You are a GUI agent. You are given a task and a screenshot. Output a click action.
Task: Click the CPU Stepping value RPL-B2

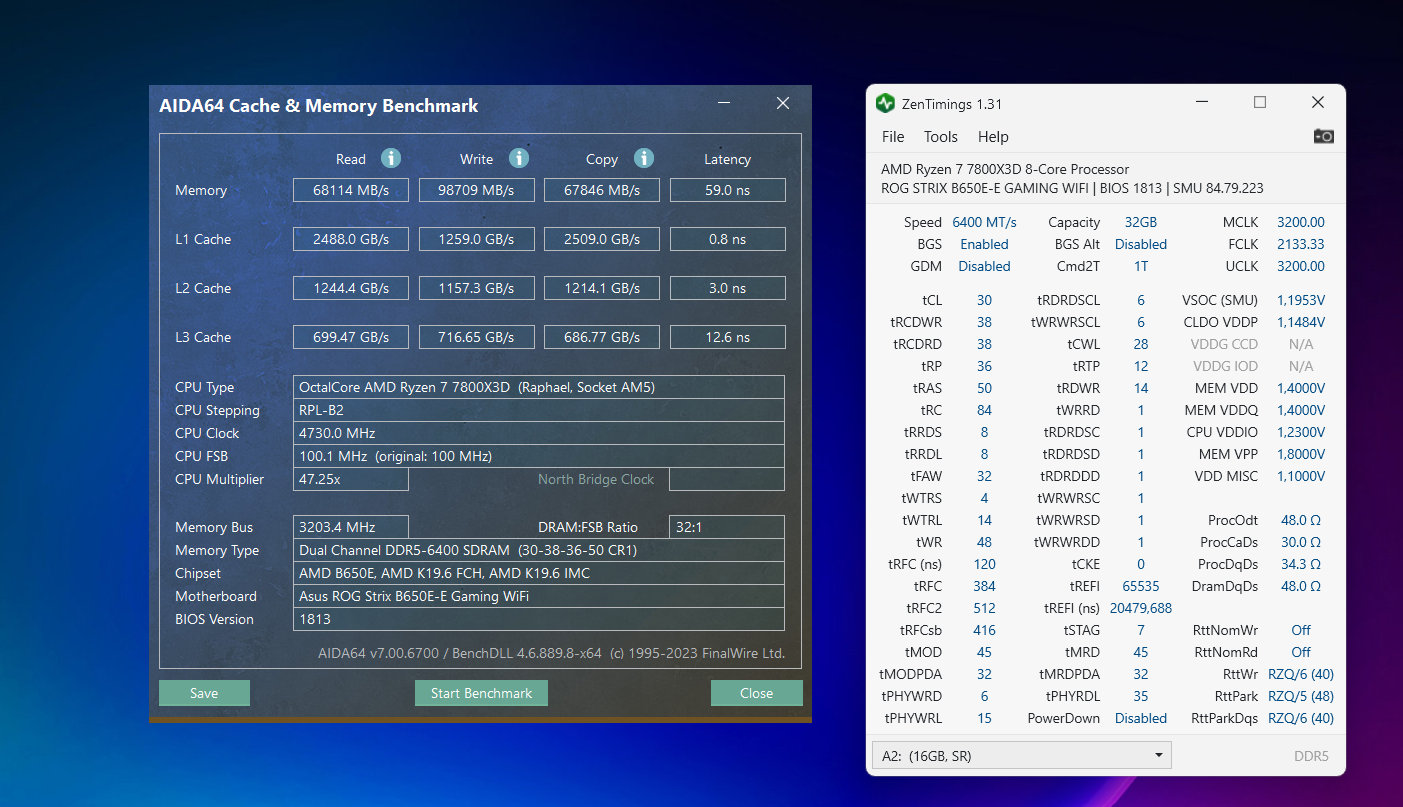pyautogui.click(x=539, y=410)
